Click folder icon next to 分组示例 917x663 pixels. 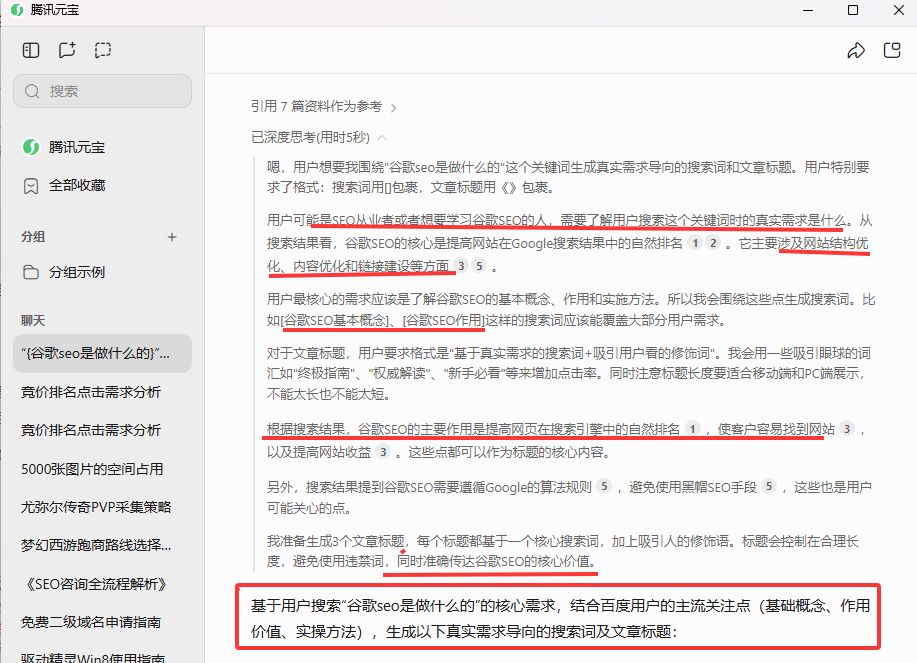(31, 272)
